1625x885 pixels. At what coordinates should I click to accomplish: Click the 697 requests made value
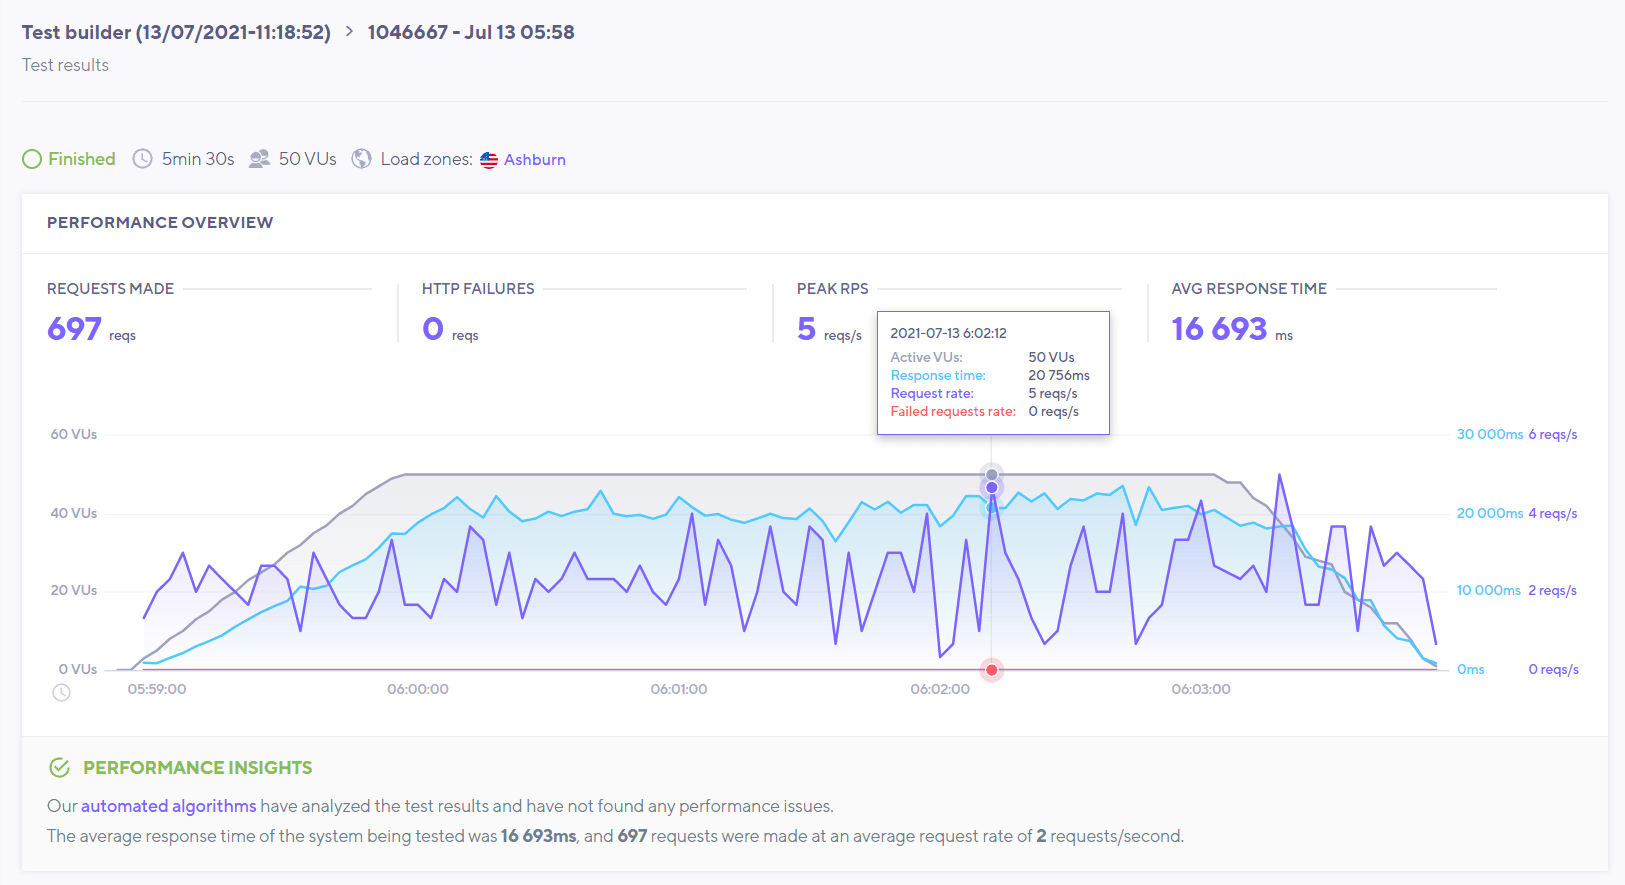75,329
